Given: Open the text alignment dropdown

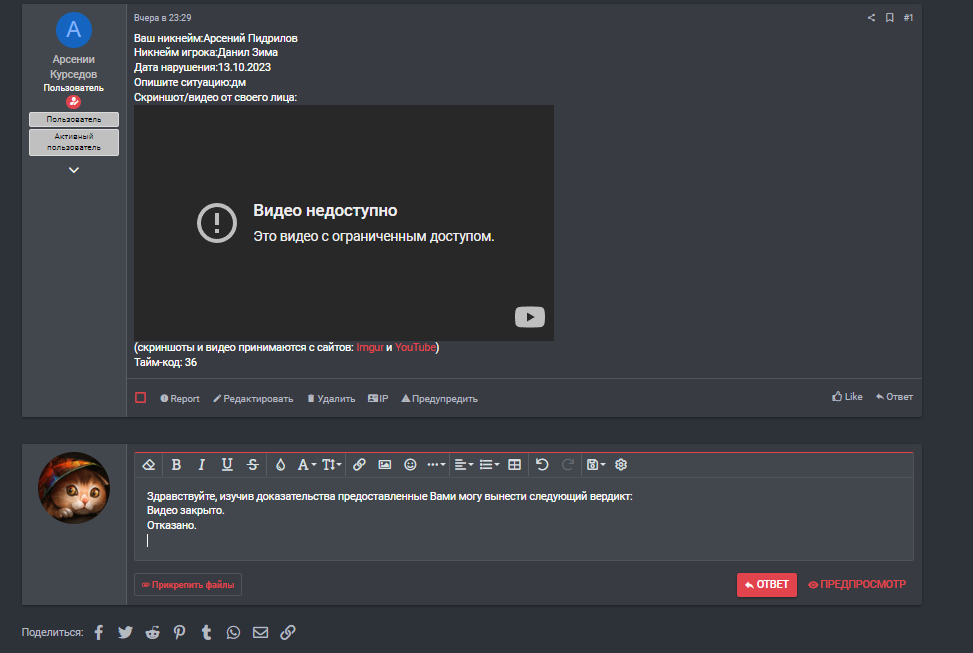Looking at the screenshot, I should pyautogui.click(x=463, y=464).
